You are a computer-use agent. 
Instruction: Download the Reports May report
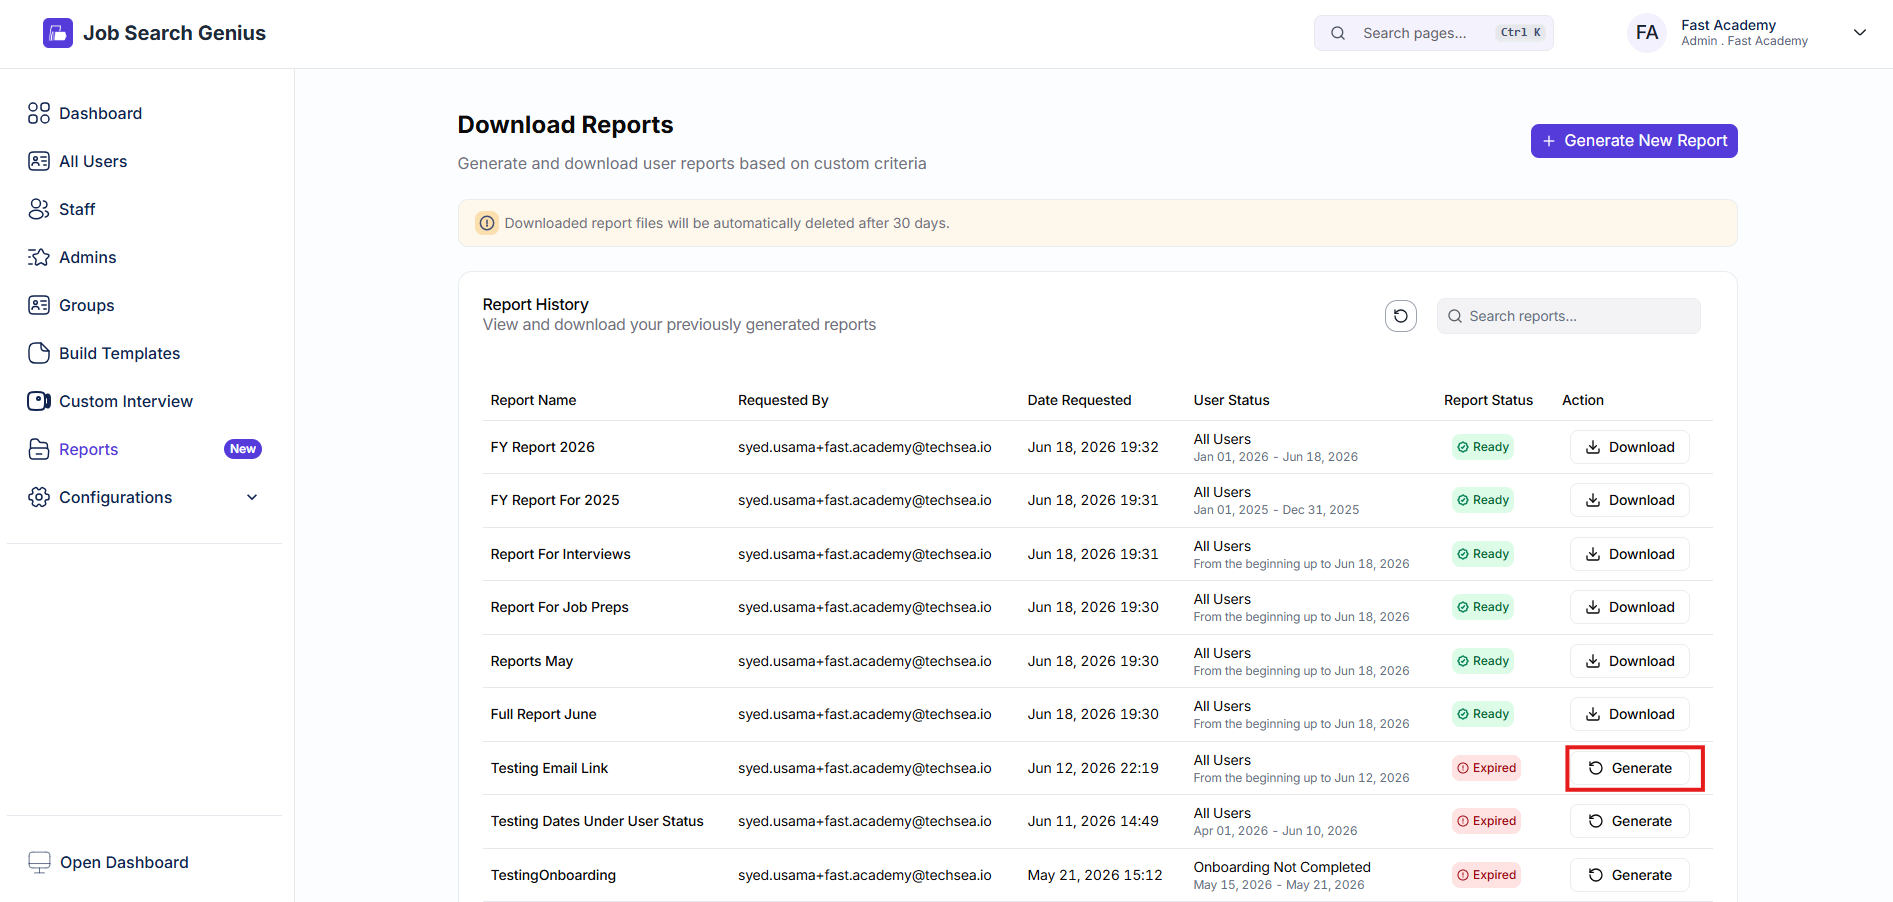point(1630,661)
